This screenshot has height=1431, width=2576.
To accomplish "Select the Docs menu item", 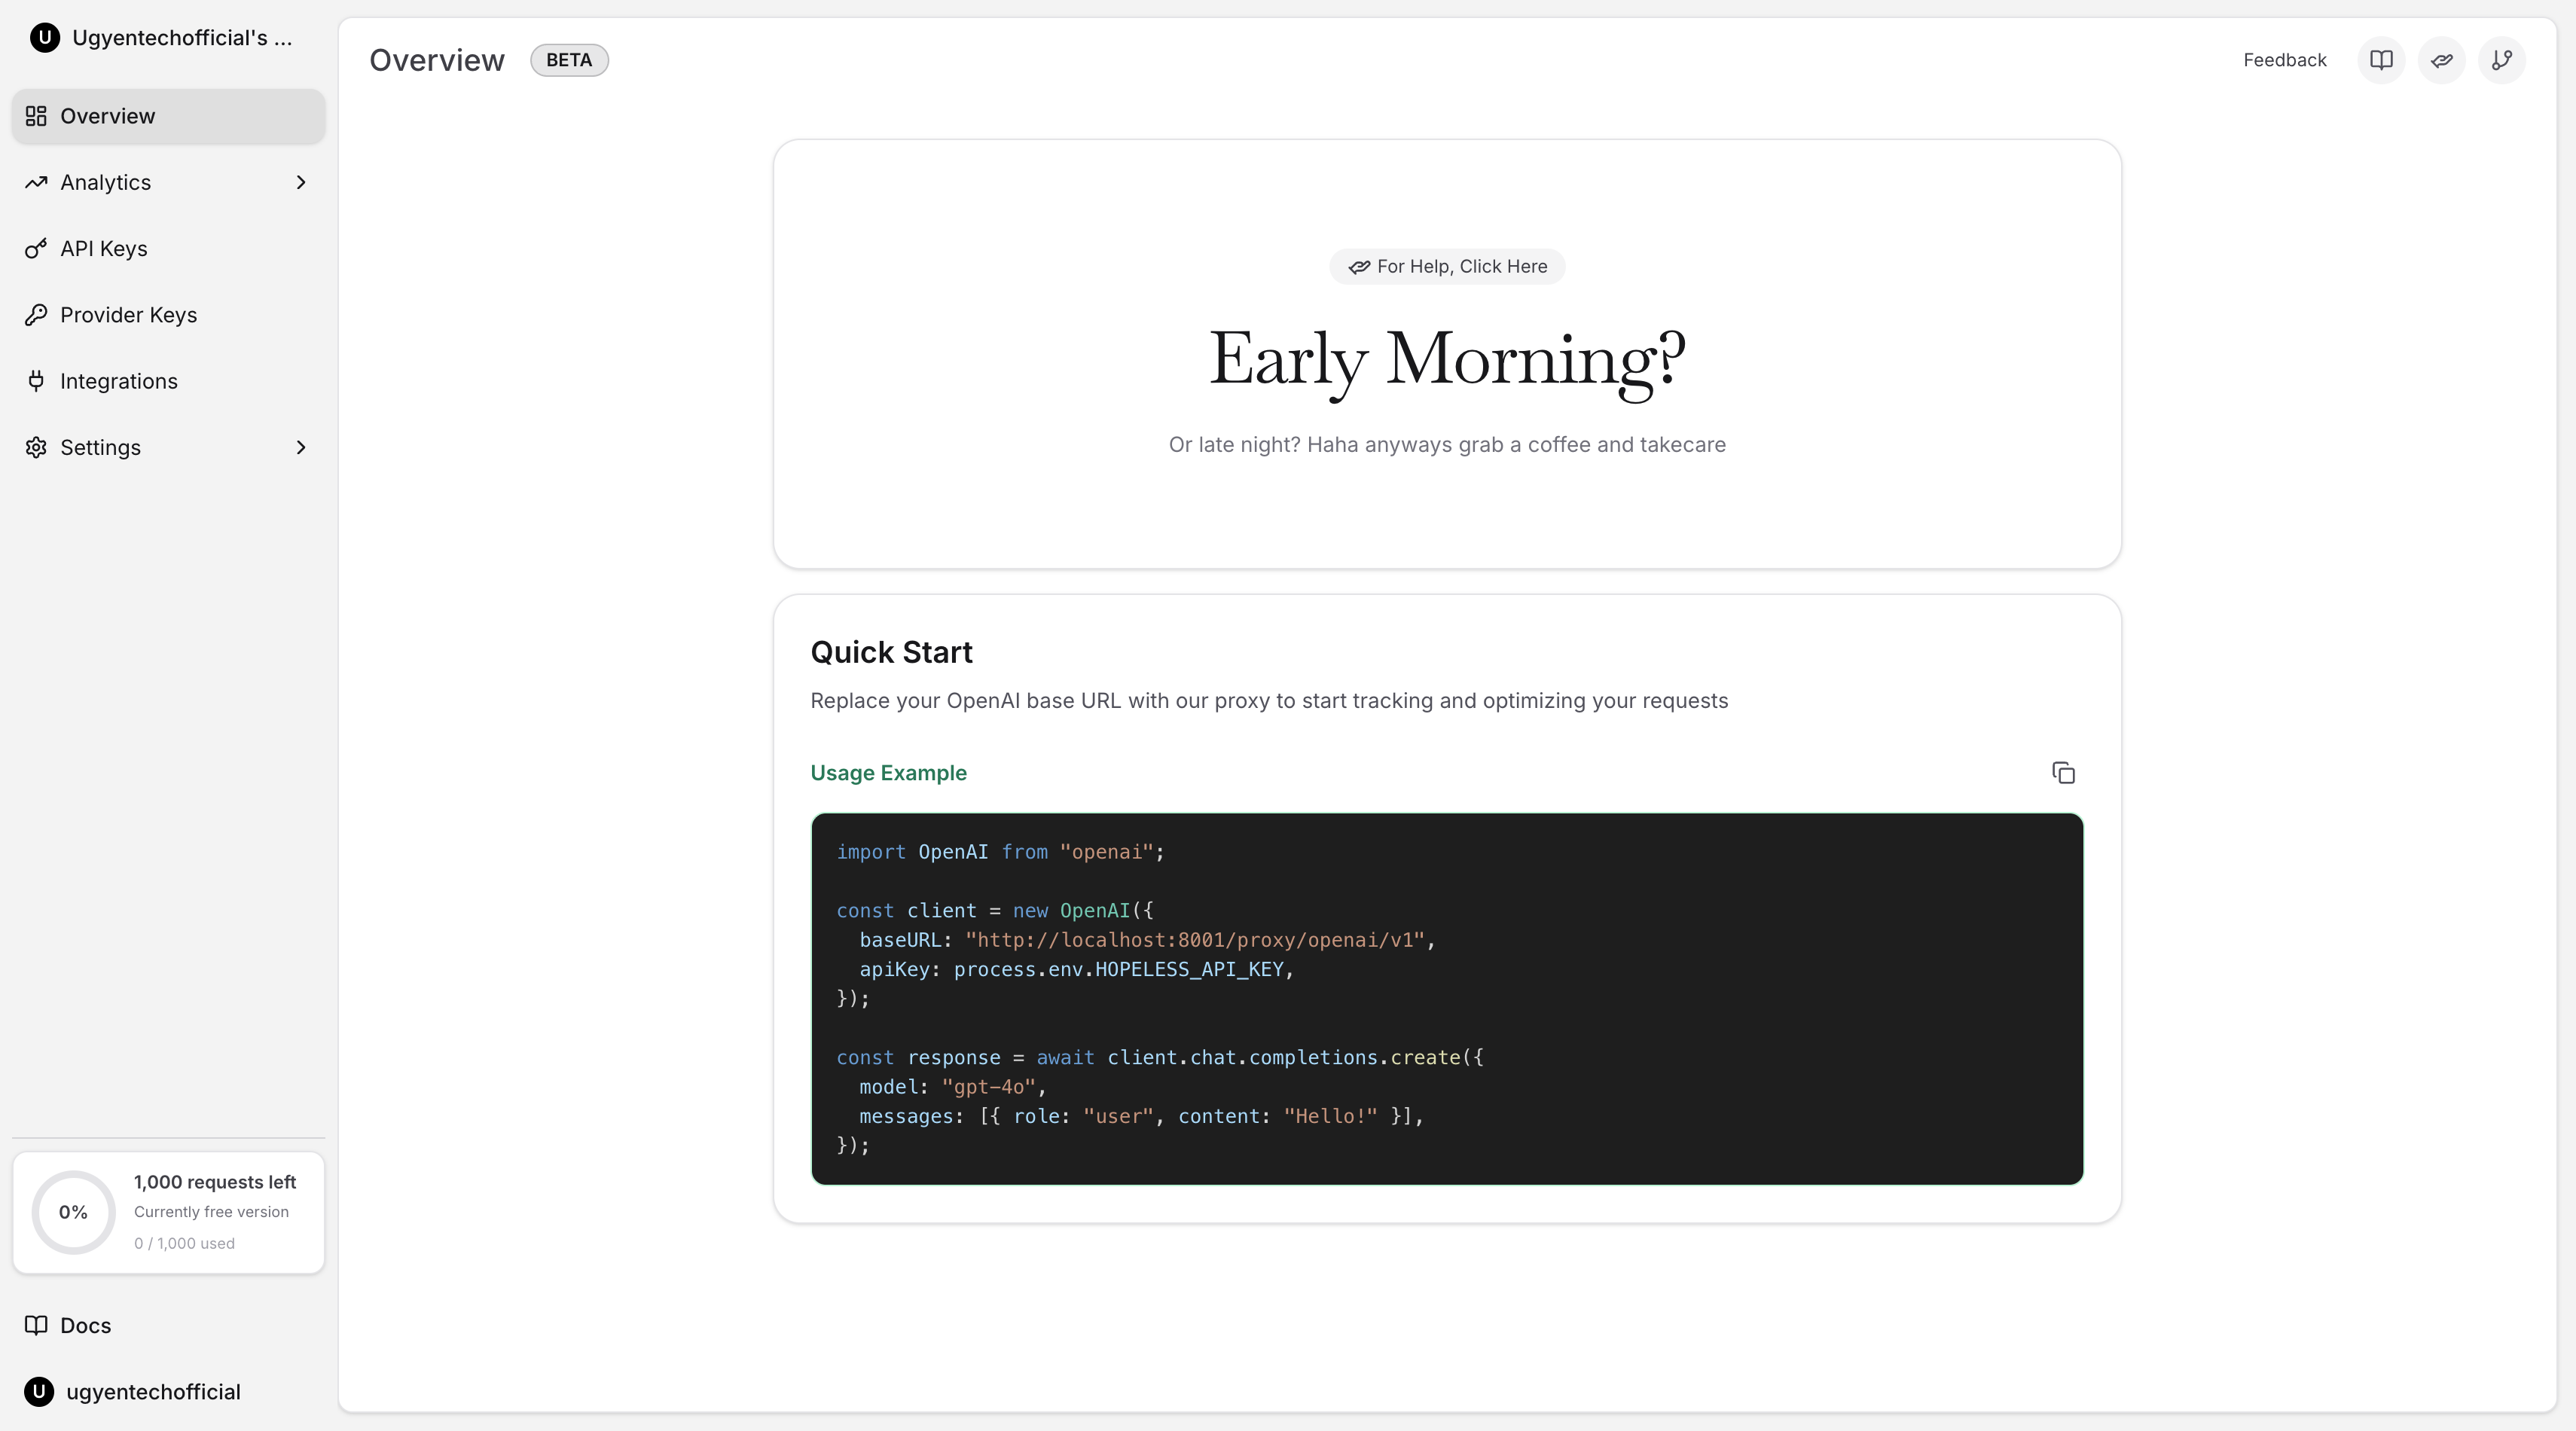I will pos(86,1324).
